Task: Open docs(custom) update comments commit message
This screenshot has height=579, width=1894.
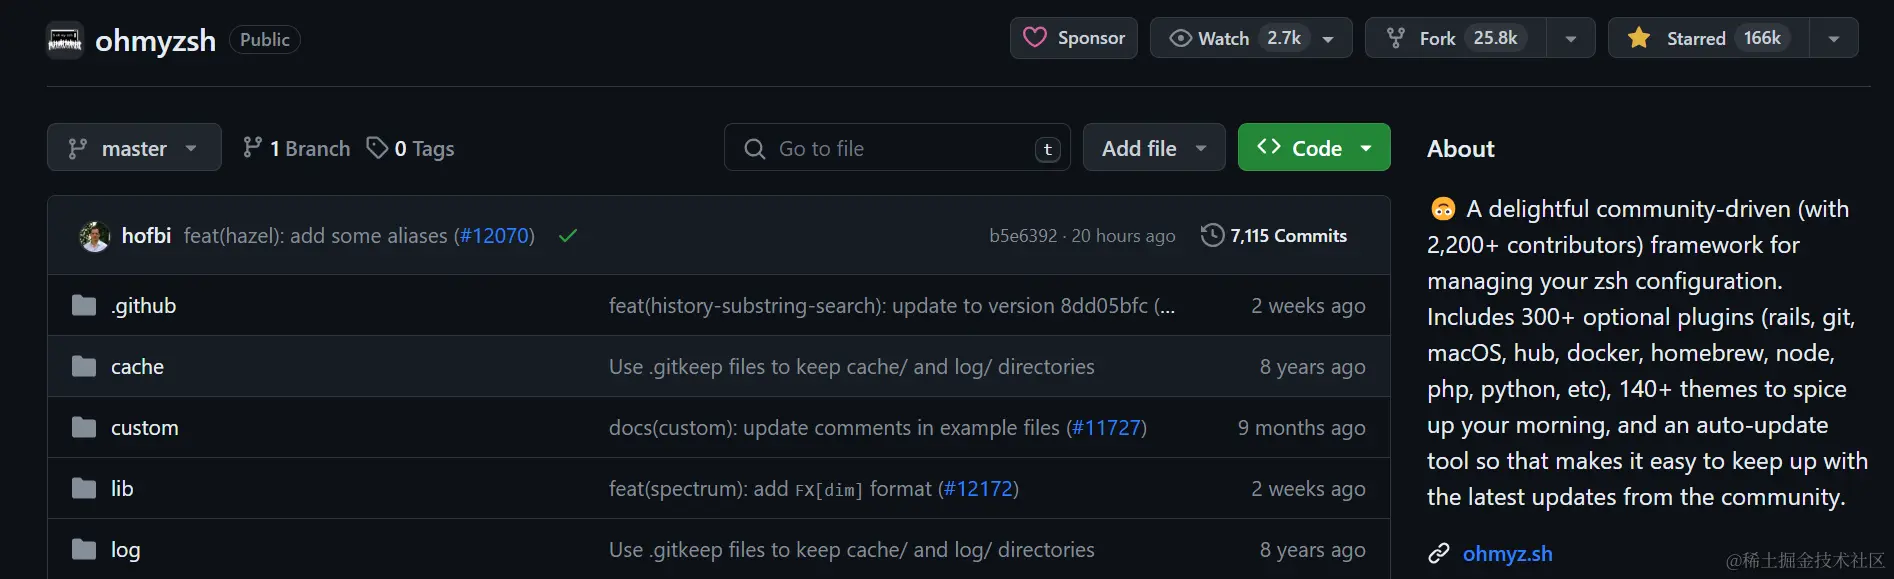Action: [835, 428]
